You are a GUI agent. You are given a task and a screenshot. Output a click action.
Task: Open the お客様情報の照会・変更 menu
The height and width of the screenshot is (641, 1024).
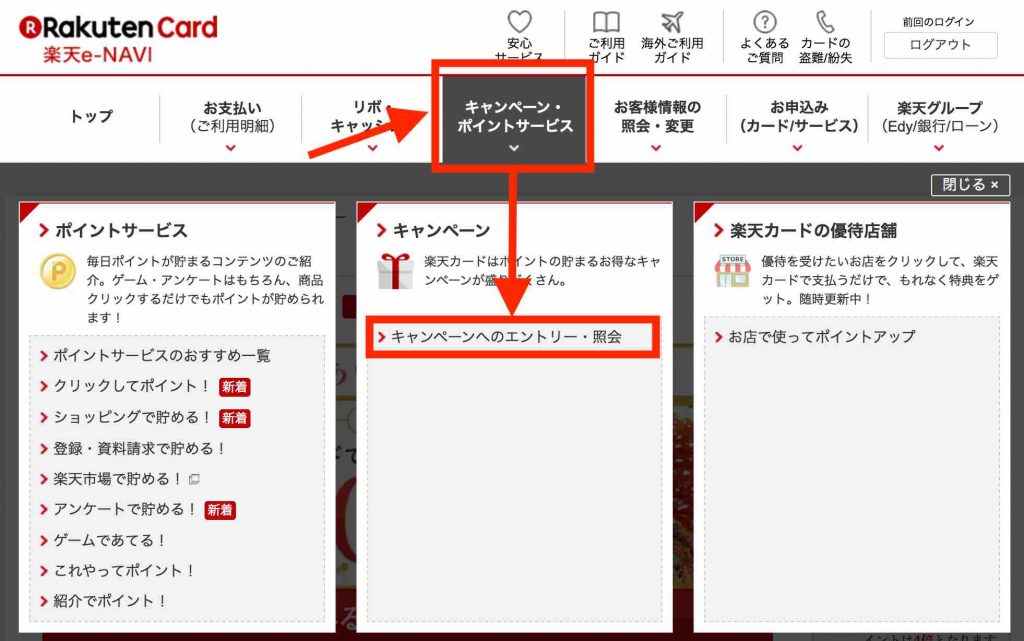[656, 117]
